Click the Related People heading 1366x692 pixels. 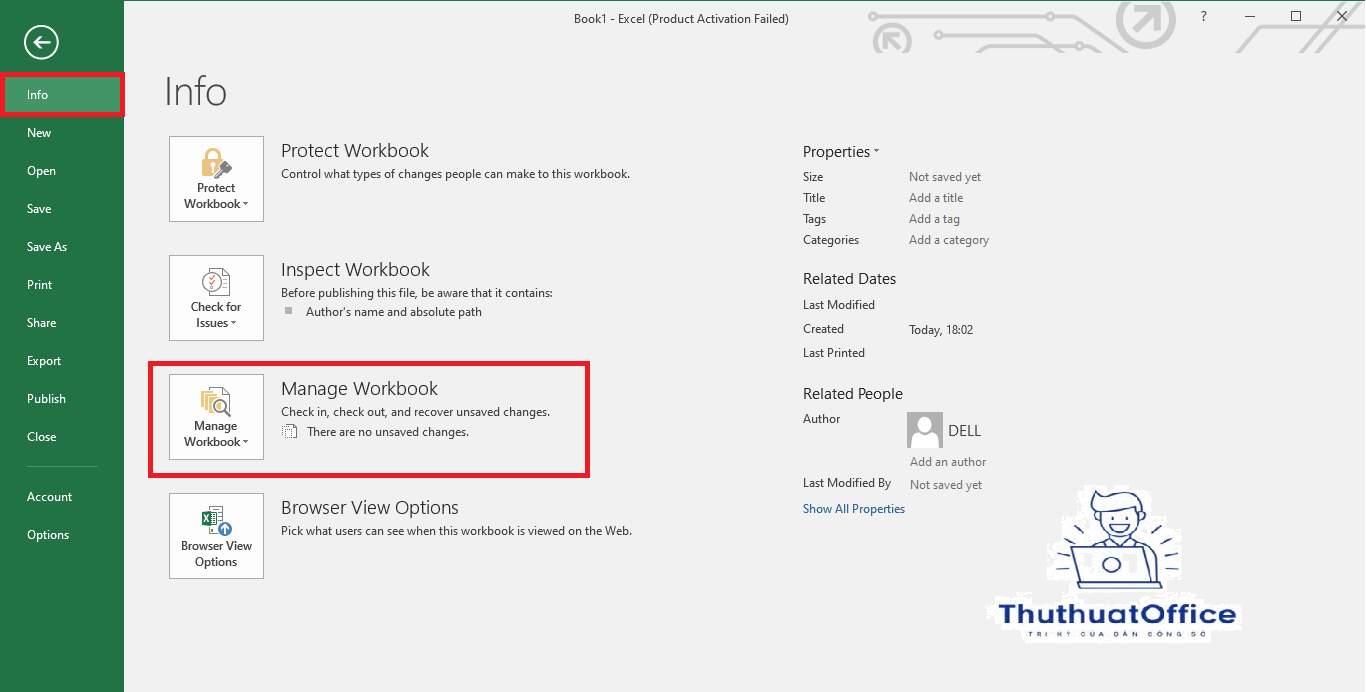tap(853, 394)
